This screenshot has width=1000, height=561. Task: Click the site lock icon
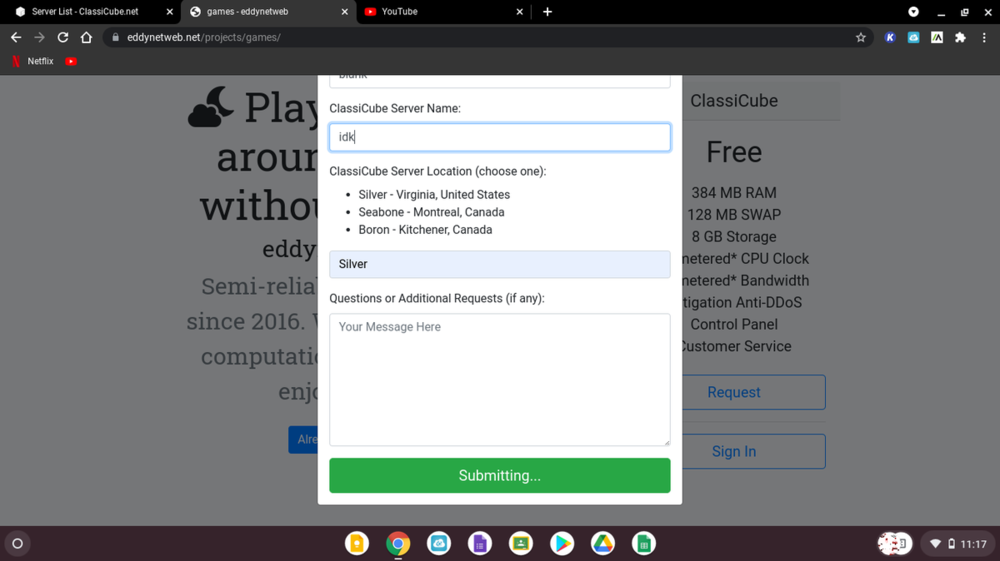tap(115, 38)
